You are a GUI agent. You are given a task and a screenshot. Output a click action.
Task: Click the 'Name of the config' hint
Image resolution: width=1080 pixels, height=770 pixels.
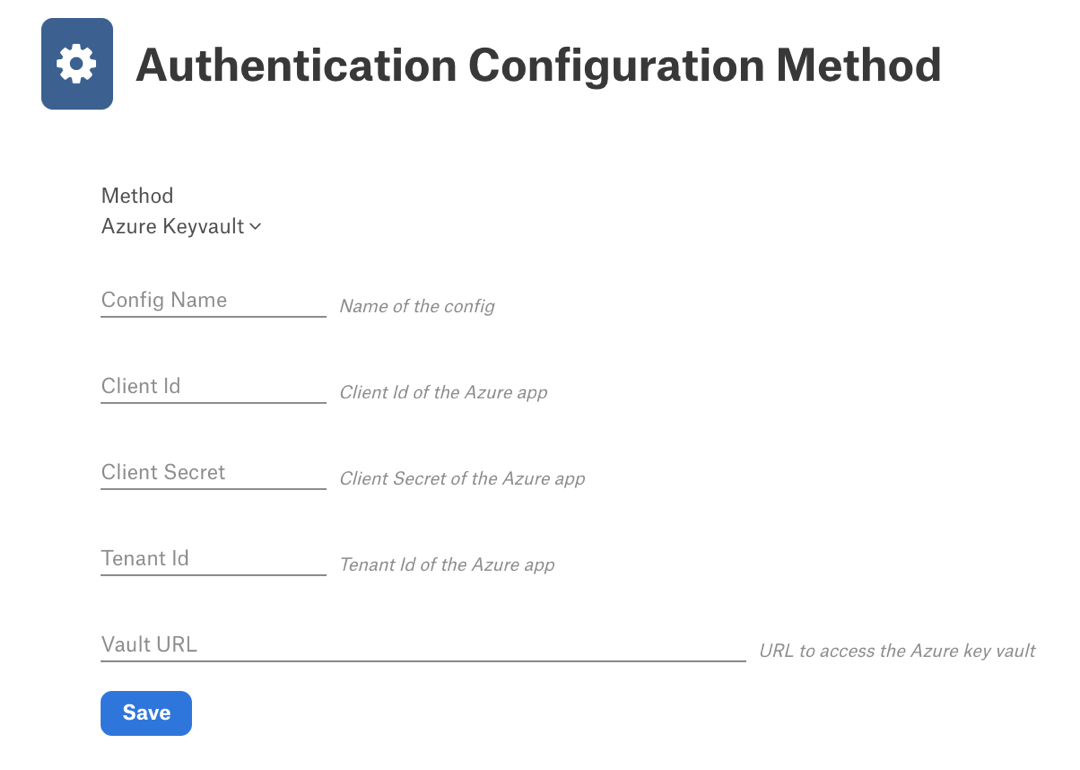417,306
